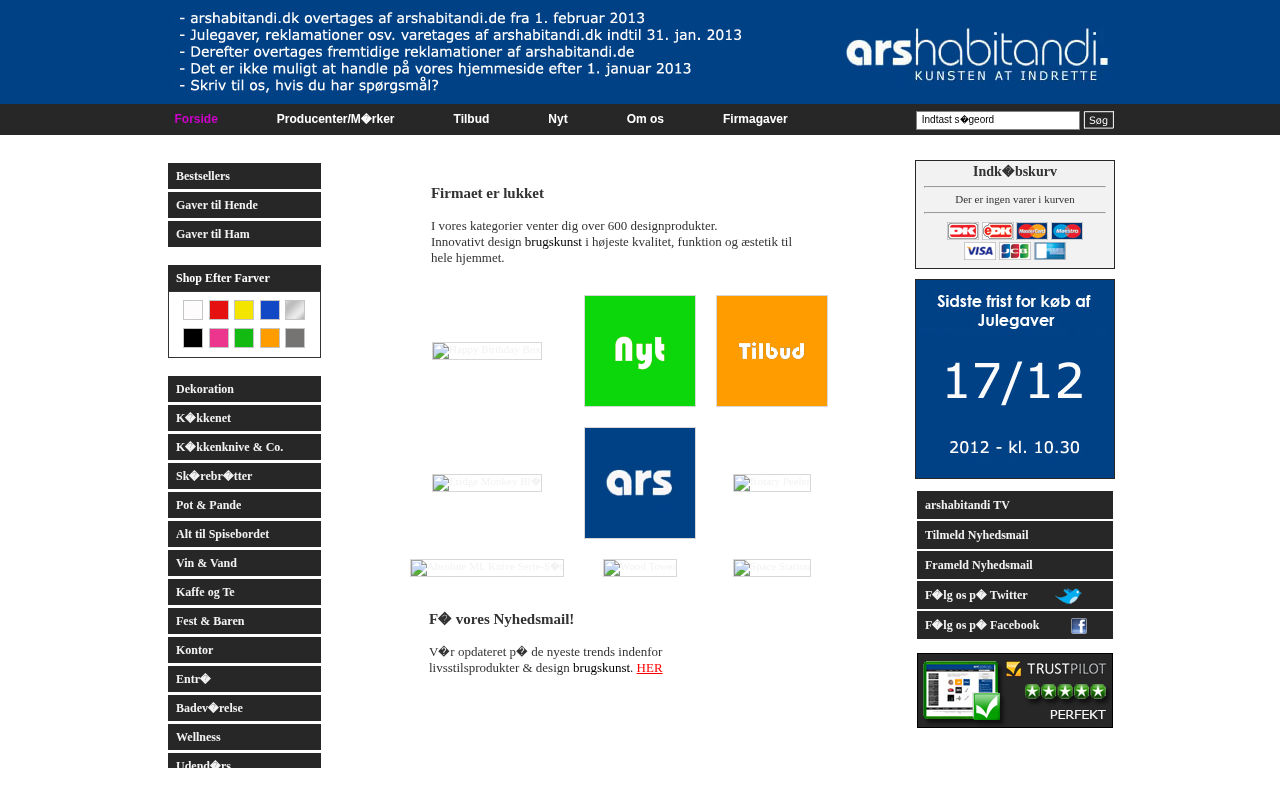Select the gray color swatch
The width and height of the screenshot is (1280, 800).
(x=295, y=338)
